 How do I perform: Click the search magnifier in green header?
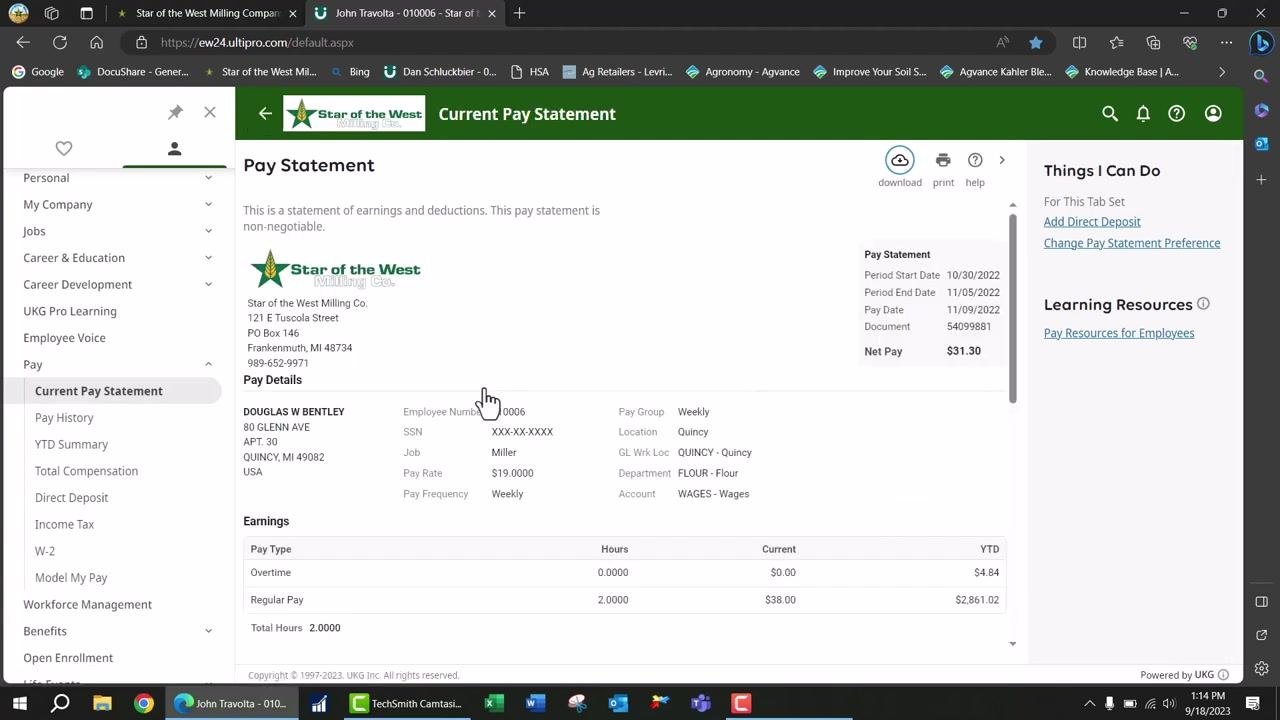point(1110,114)
